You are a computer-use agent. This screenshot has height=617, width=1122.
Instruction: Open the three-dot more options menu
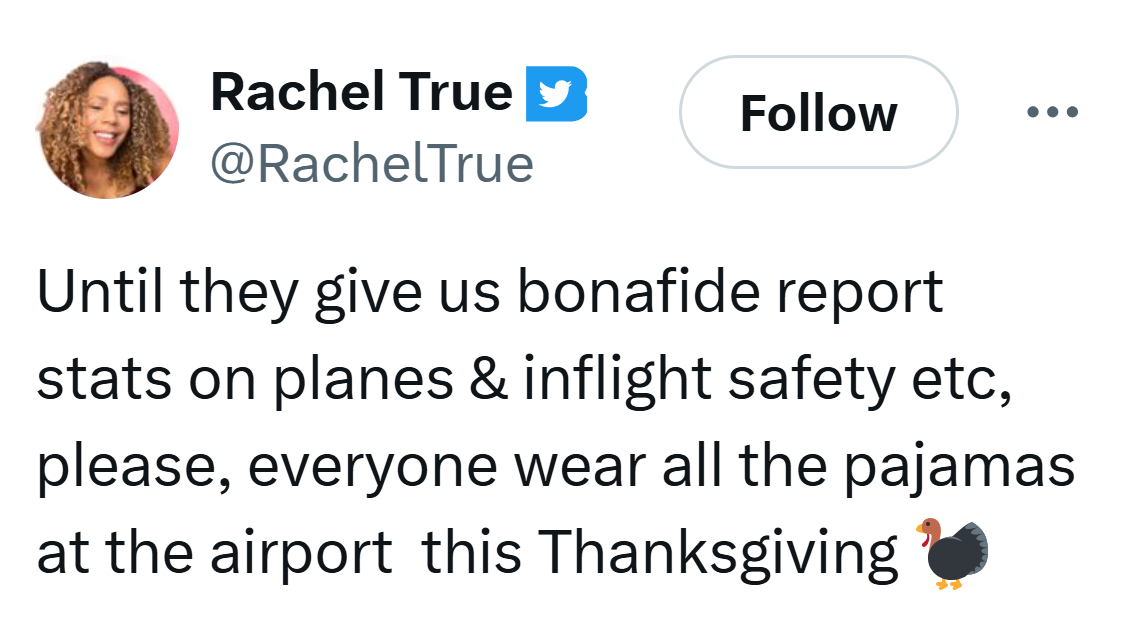pyautogui.click(x=1052, y=111)
